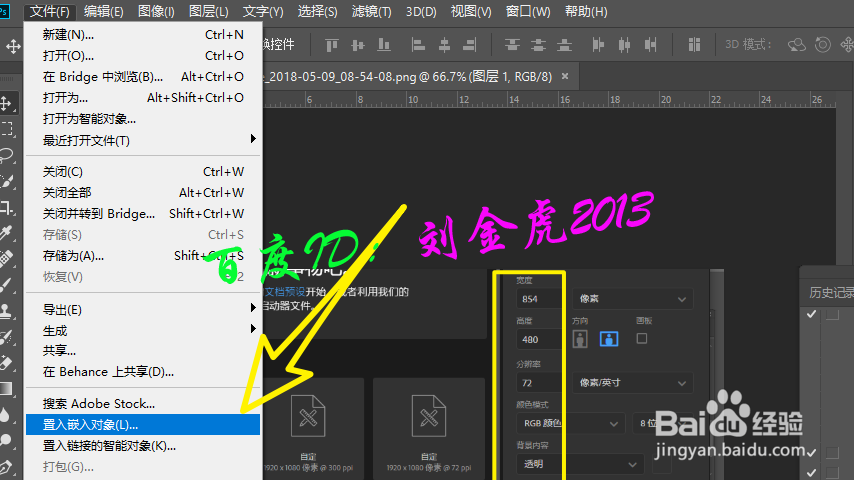
Task: Click the align left edges icon
Action: [x=418, y=45]
